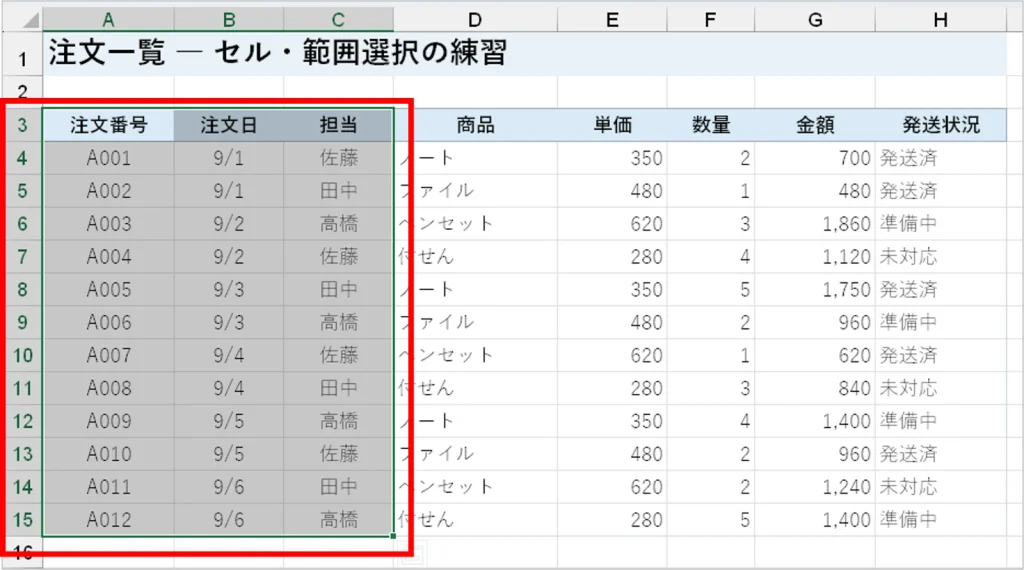The width and height of the screenshot is (1024, 570).
Task: Select row 15 header
Action: [22, 520]
